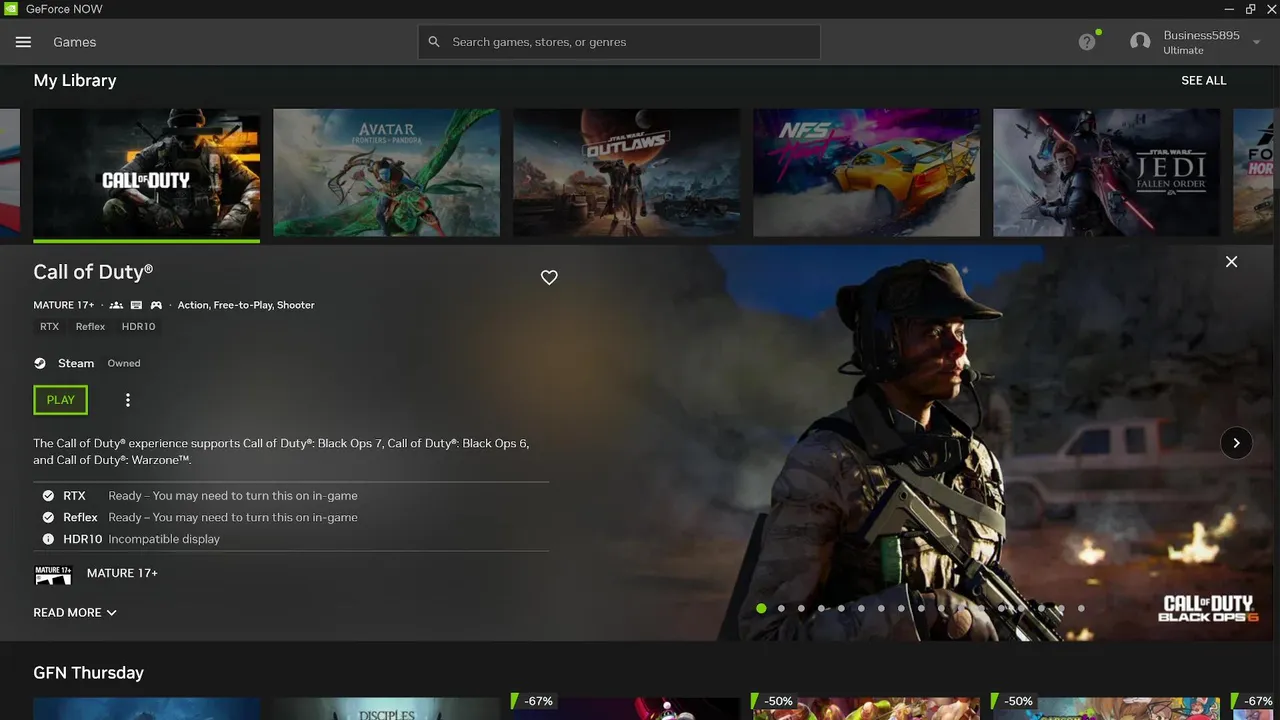1280x720 pixels.
Task: Select the third carousel dot
Action: tap(801, 608)
